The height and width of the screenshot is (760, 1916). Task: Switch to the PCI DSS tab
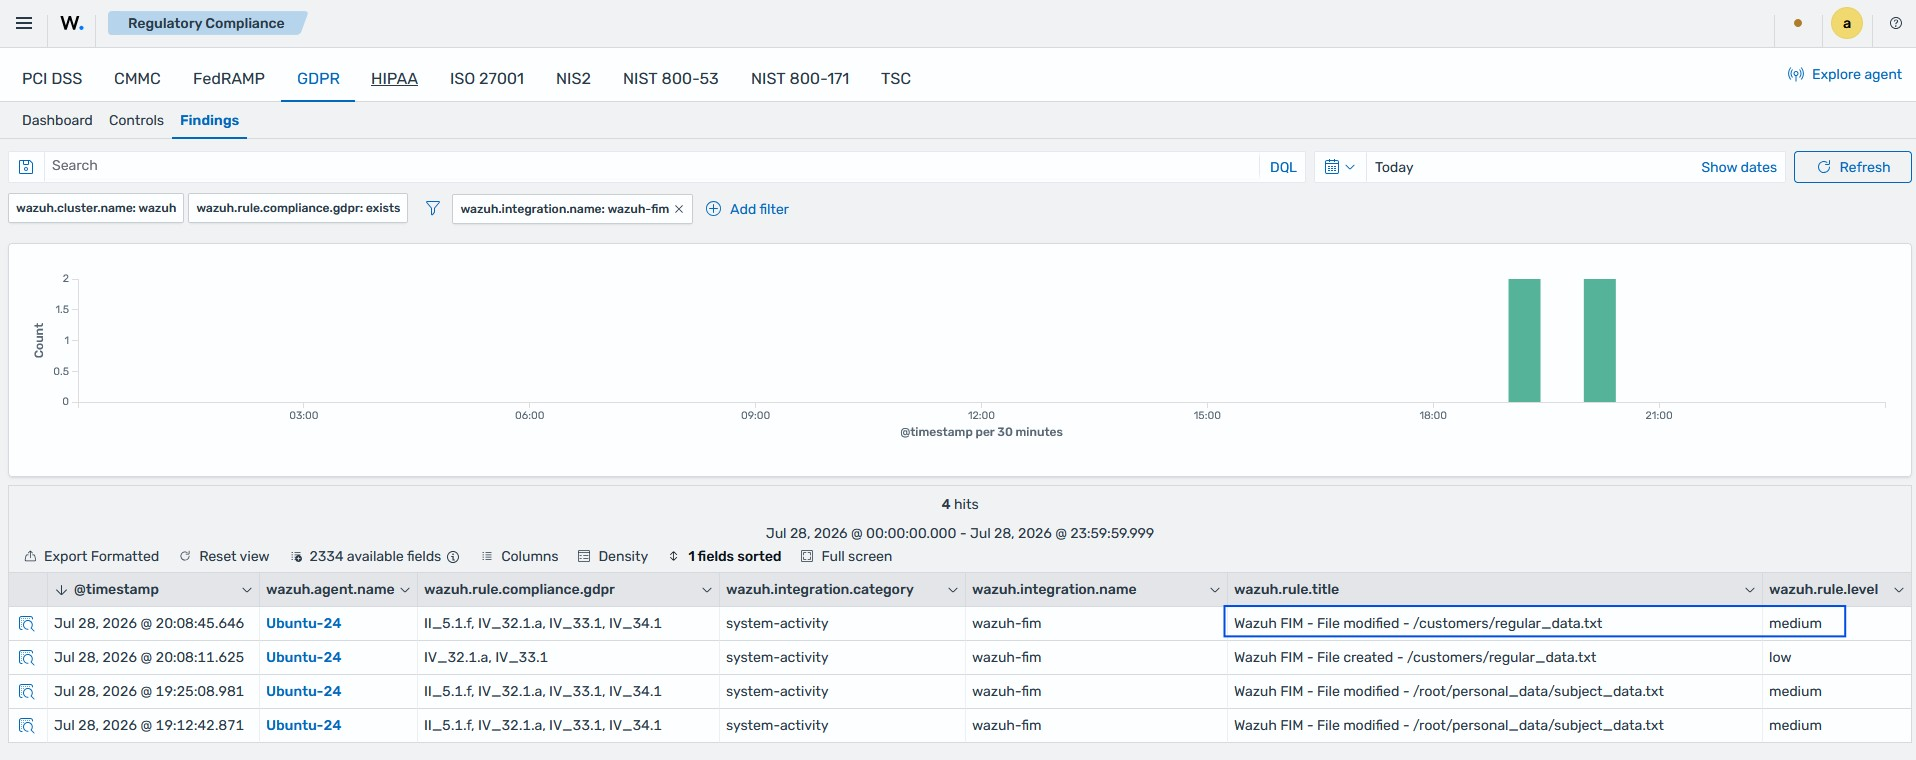coord(52,78)
